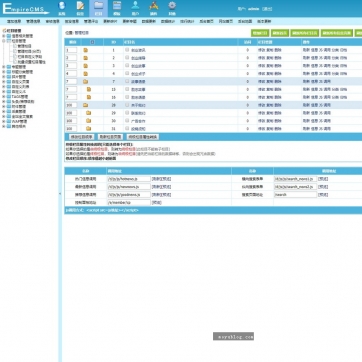Viewport: 362px width, 362px height.
Task: Open 版本更新 in the secondary menu bar
Action: coord(264,21)
